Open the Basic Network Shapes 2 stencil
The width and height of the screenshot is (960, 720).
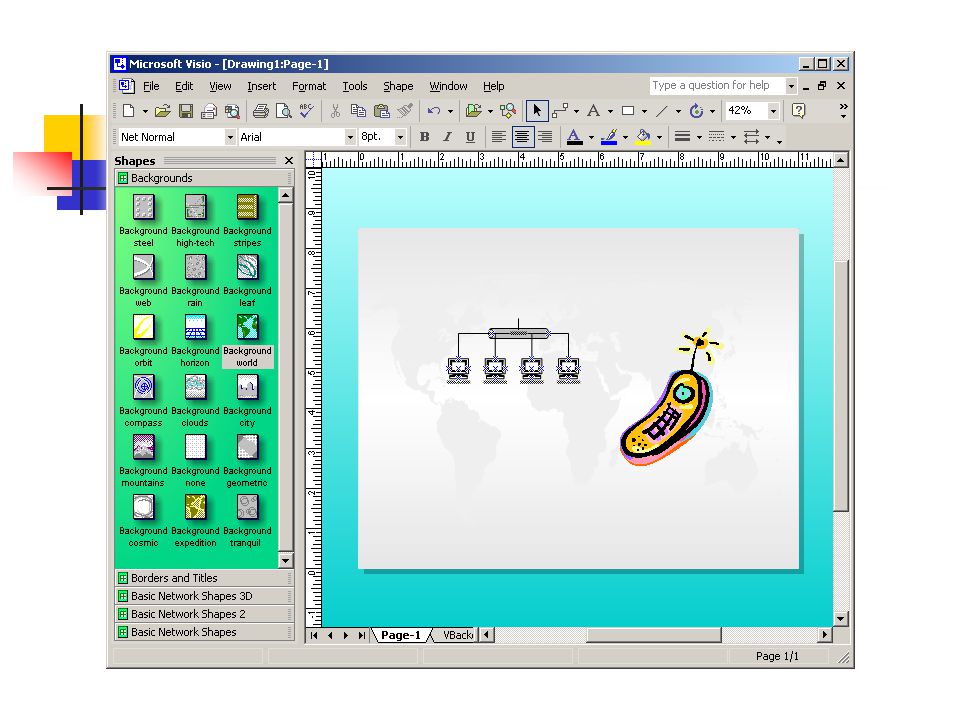[x=204, y=614]
